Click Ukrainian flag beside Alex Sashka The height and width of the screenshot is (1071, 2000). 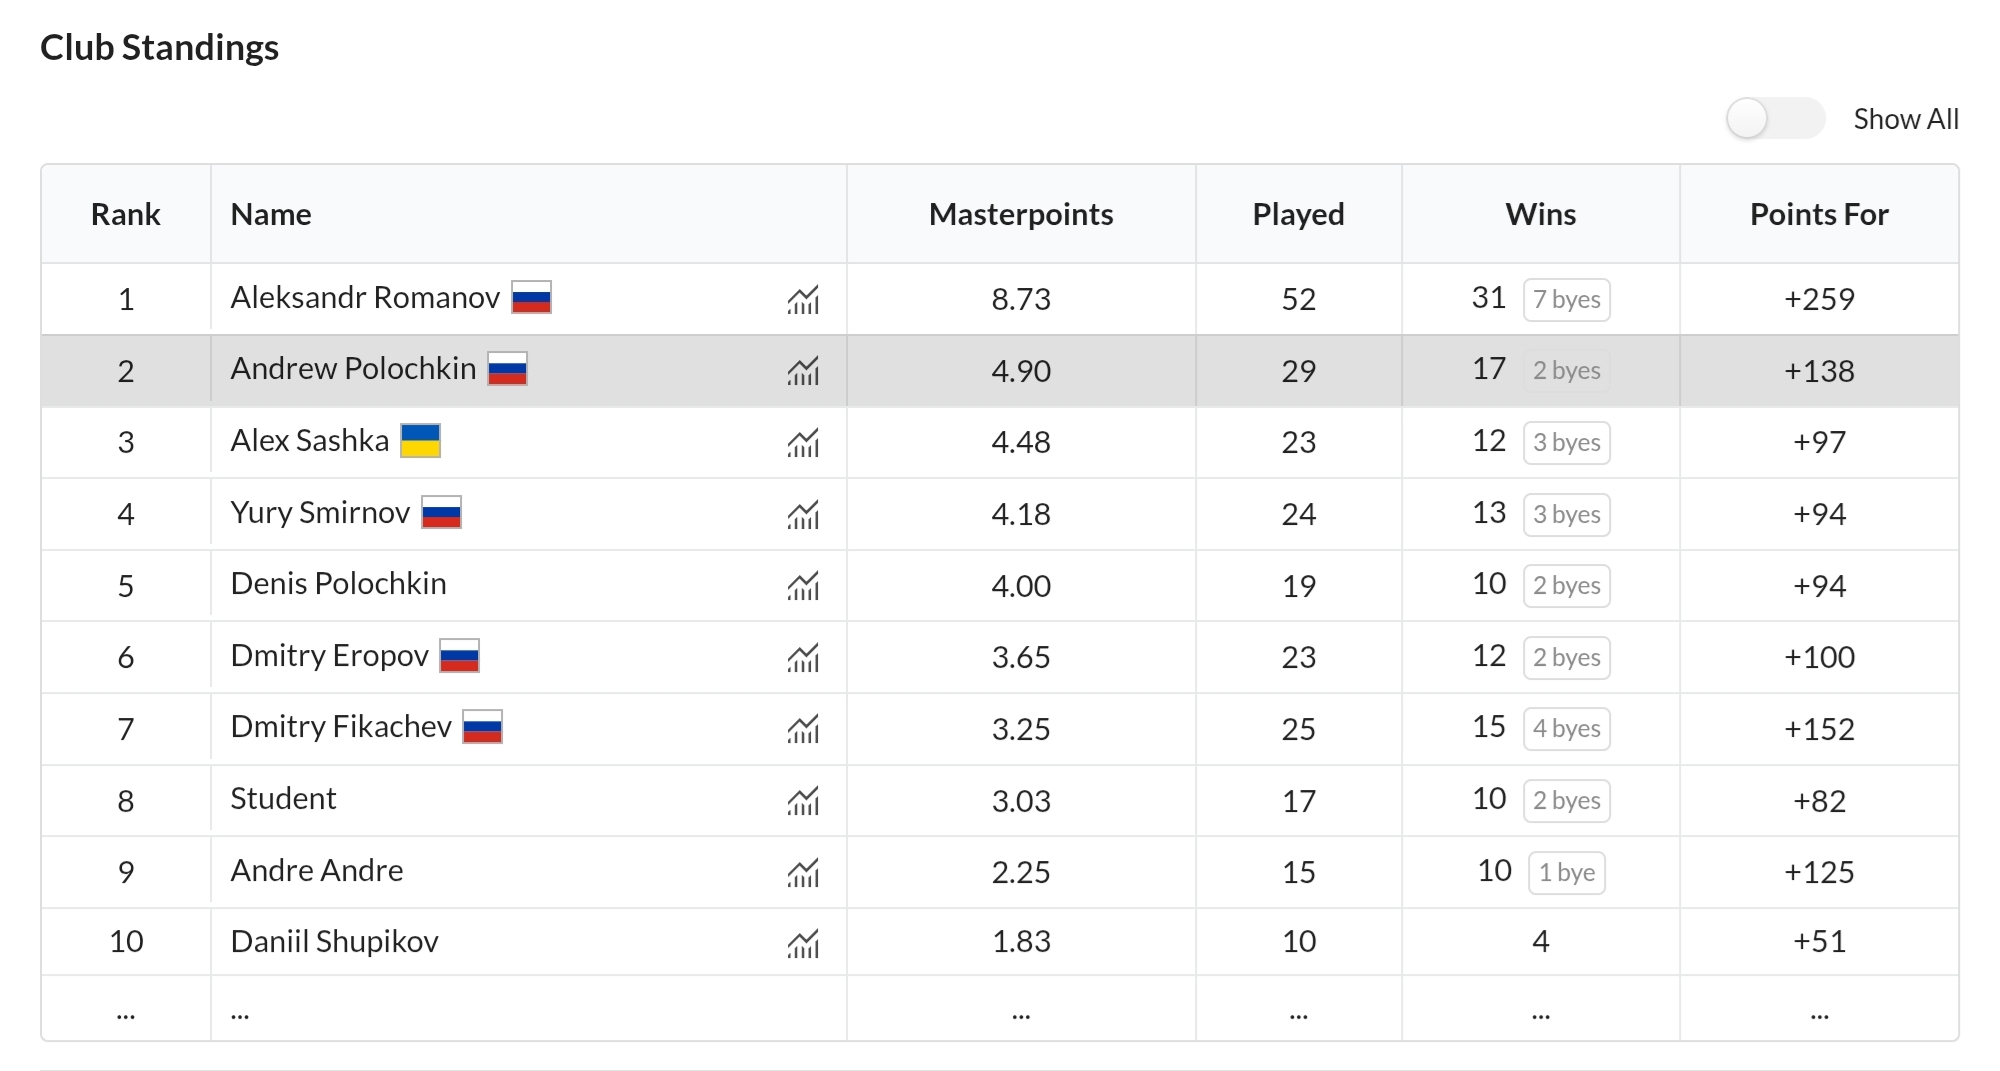click(x=420, y=441)
